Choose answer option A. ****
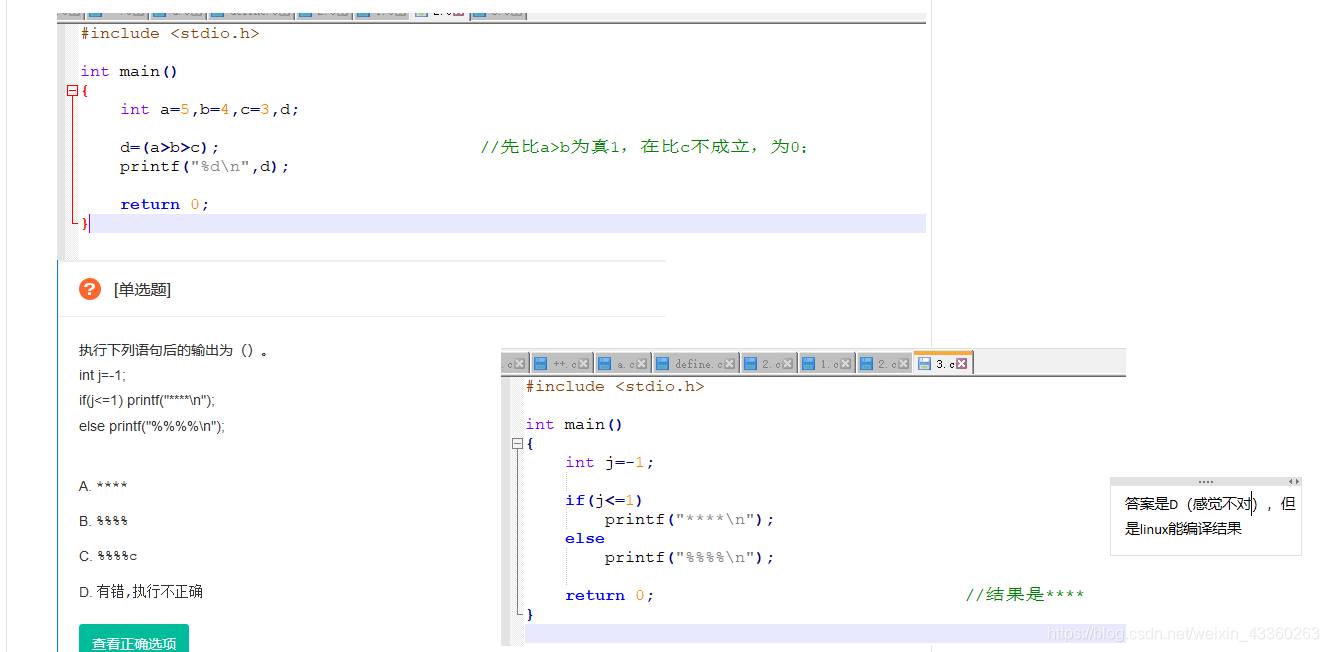The height and width of the screenshot is (652, 1329). (x=103, y=486)
